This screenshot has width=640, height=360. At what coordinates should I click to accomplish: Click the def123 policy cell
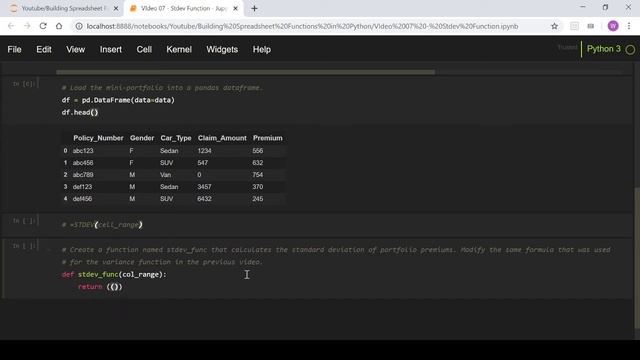click(82, 187)
